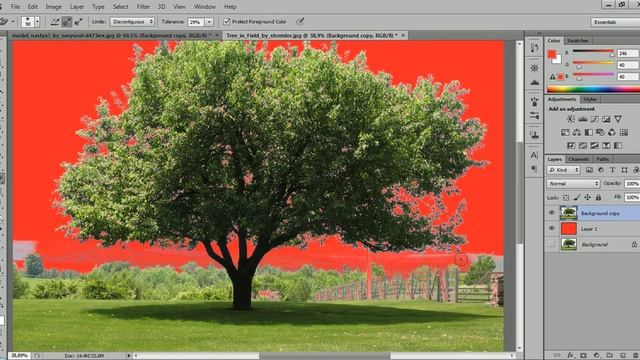This screenshot has height=360, width=640.
Task: Open the Image menu
Action: click(53, 7)
